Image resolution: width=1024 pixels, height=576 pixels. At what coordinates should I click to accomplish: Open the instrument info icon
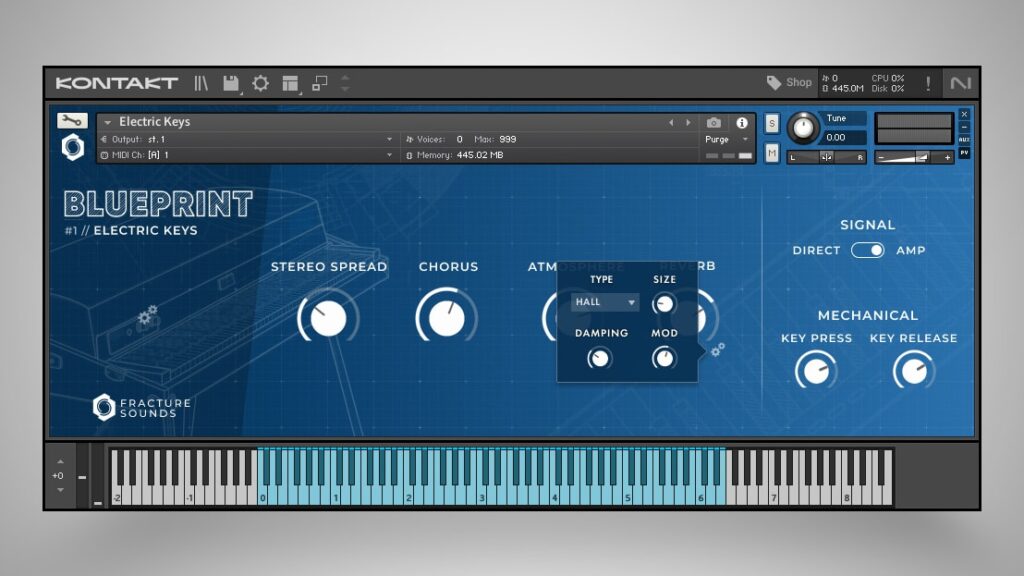click(x=742, y=123)
